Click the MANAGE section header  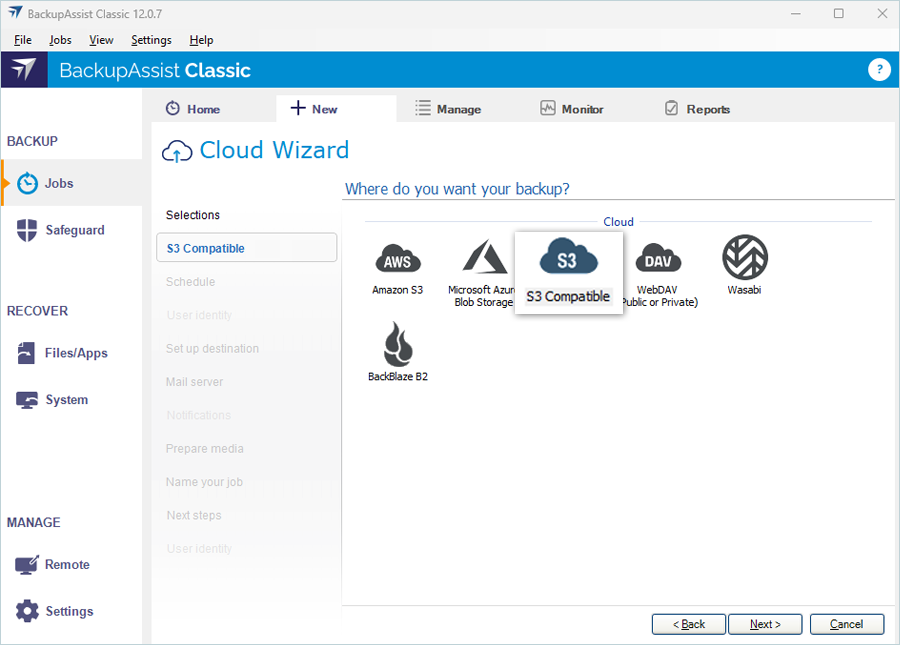33,522
